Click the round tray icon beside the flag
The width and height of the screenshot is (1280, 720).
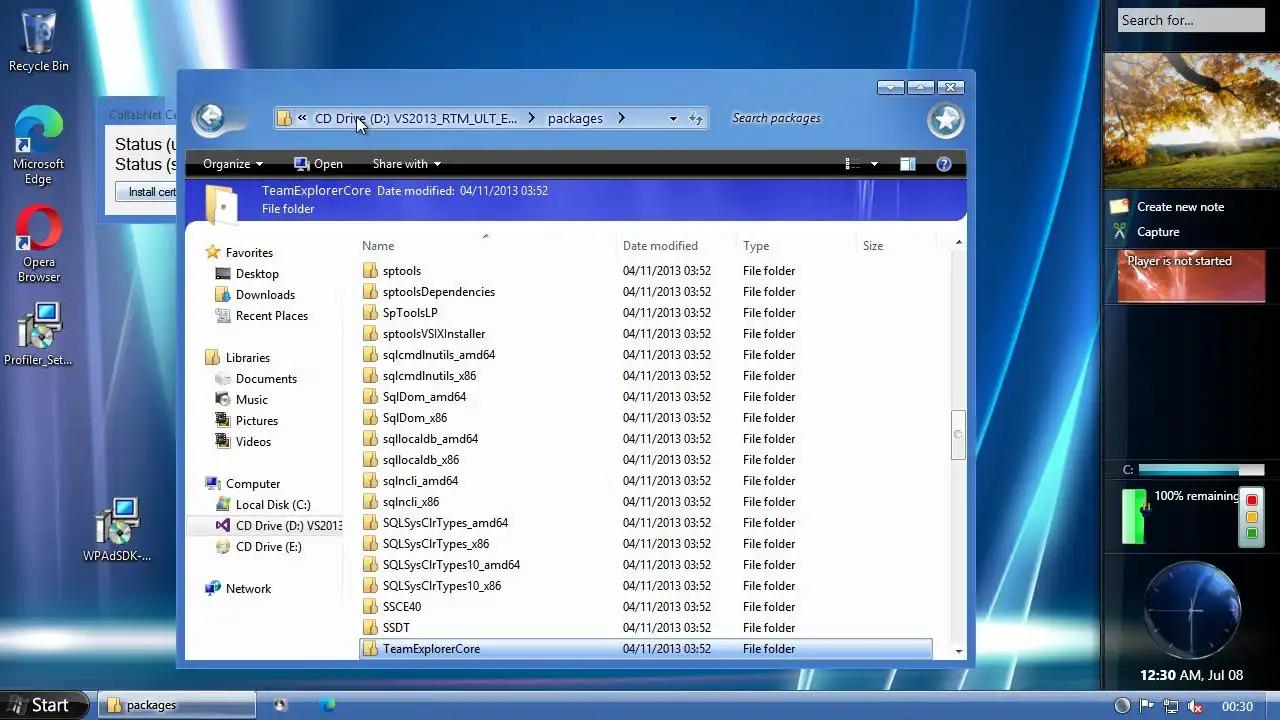[x=1122, y=706]
